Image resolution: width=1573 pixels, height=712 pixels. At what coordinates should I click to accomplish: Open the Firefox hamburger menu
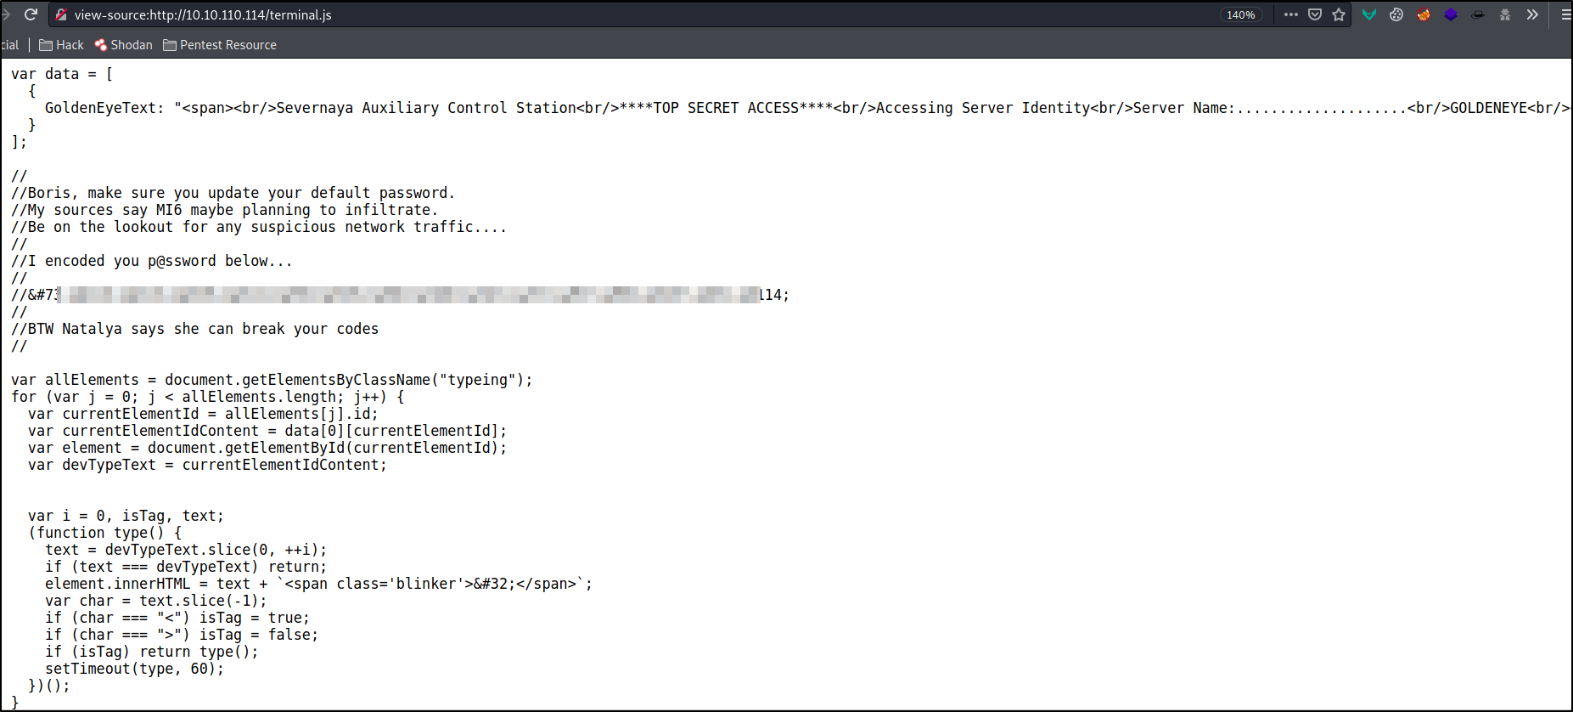tap(1565, 15)
